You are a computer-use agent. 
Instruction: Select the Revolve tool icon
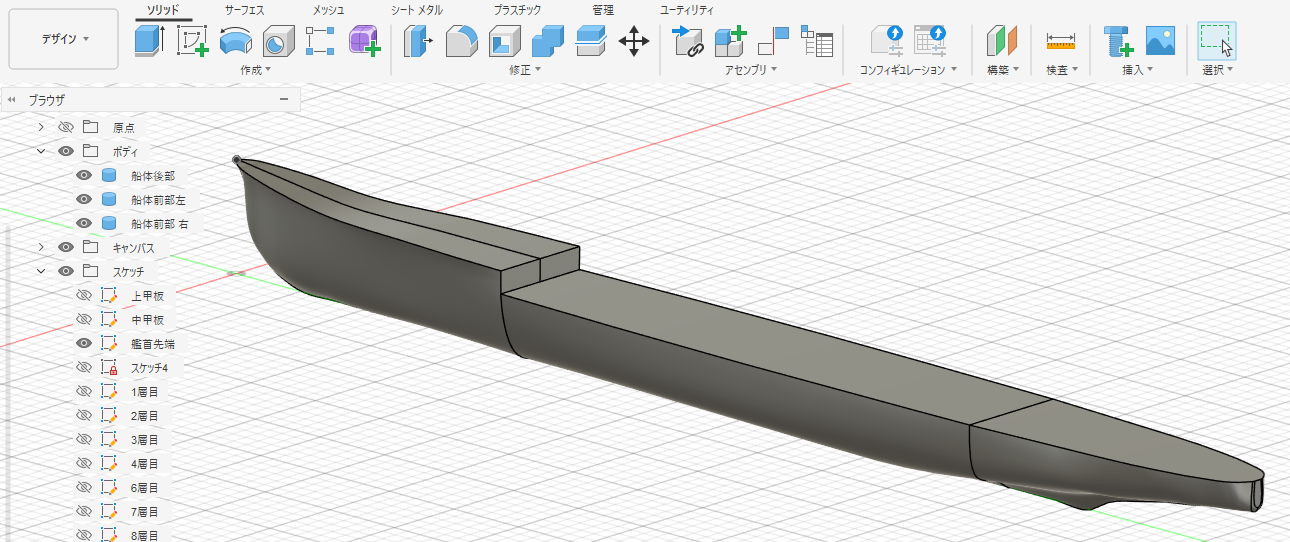[x=235, y=42]
